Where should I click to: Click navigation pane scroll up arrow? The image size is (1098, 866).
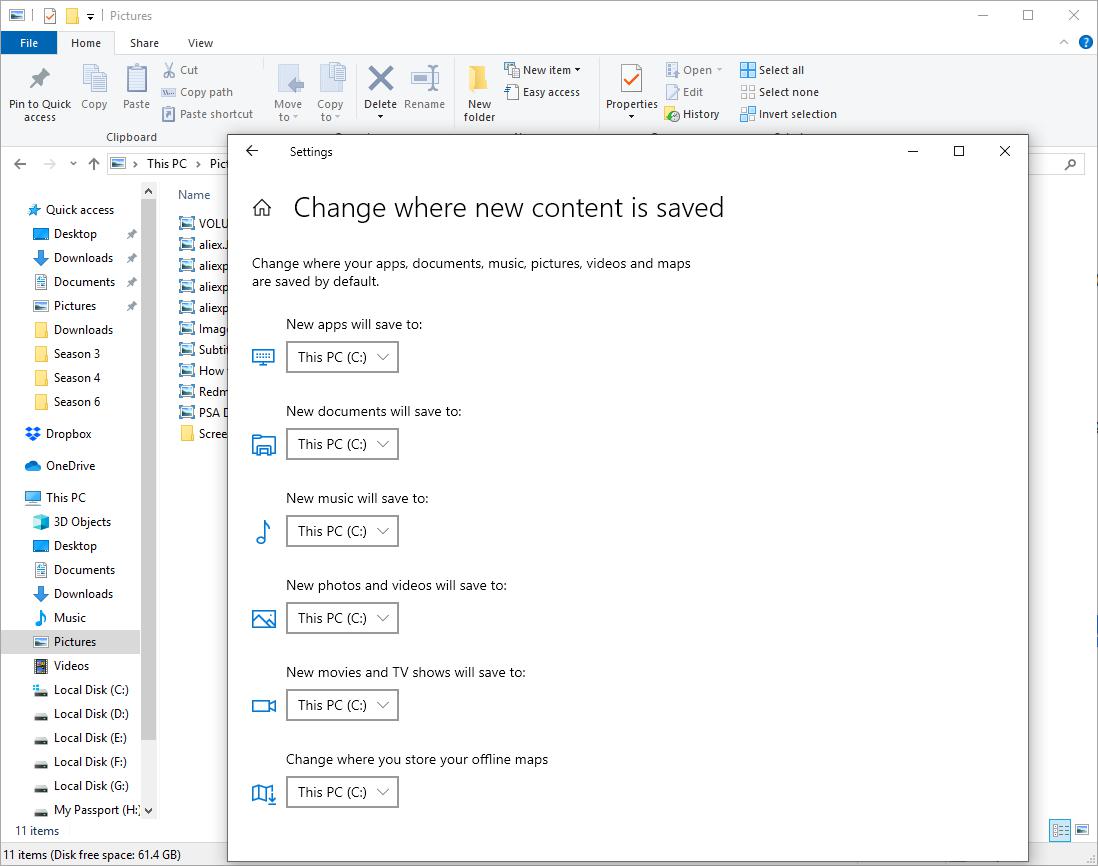click(148, 191)
